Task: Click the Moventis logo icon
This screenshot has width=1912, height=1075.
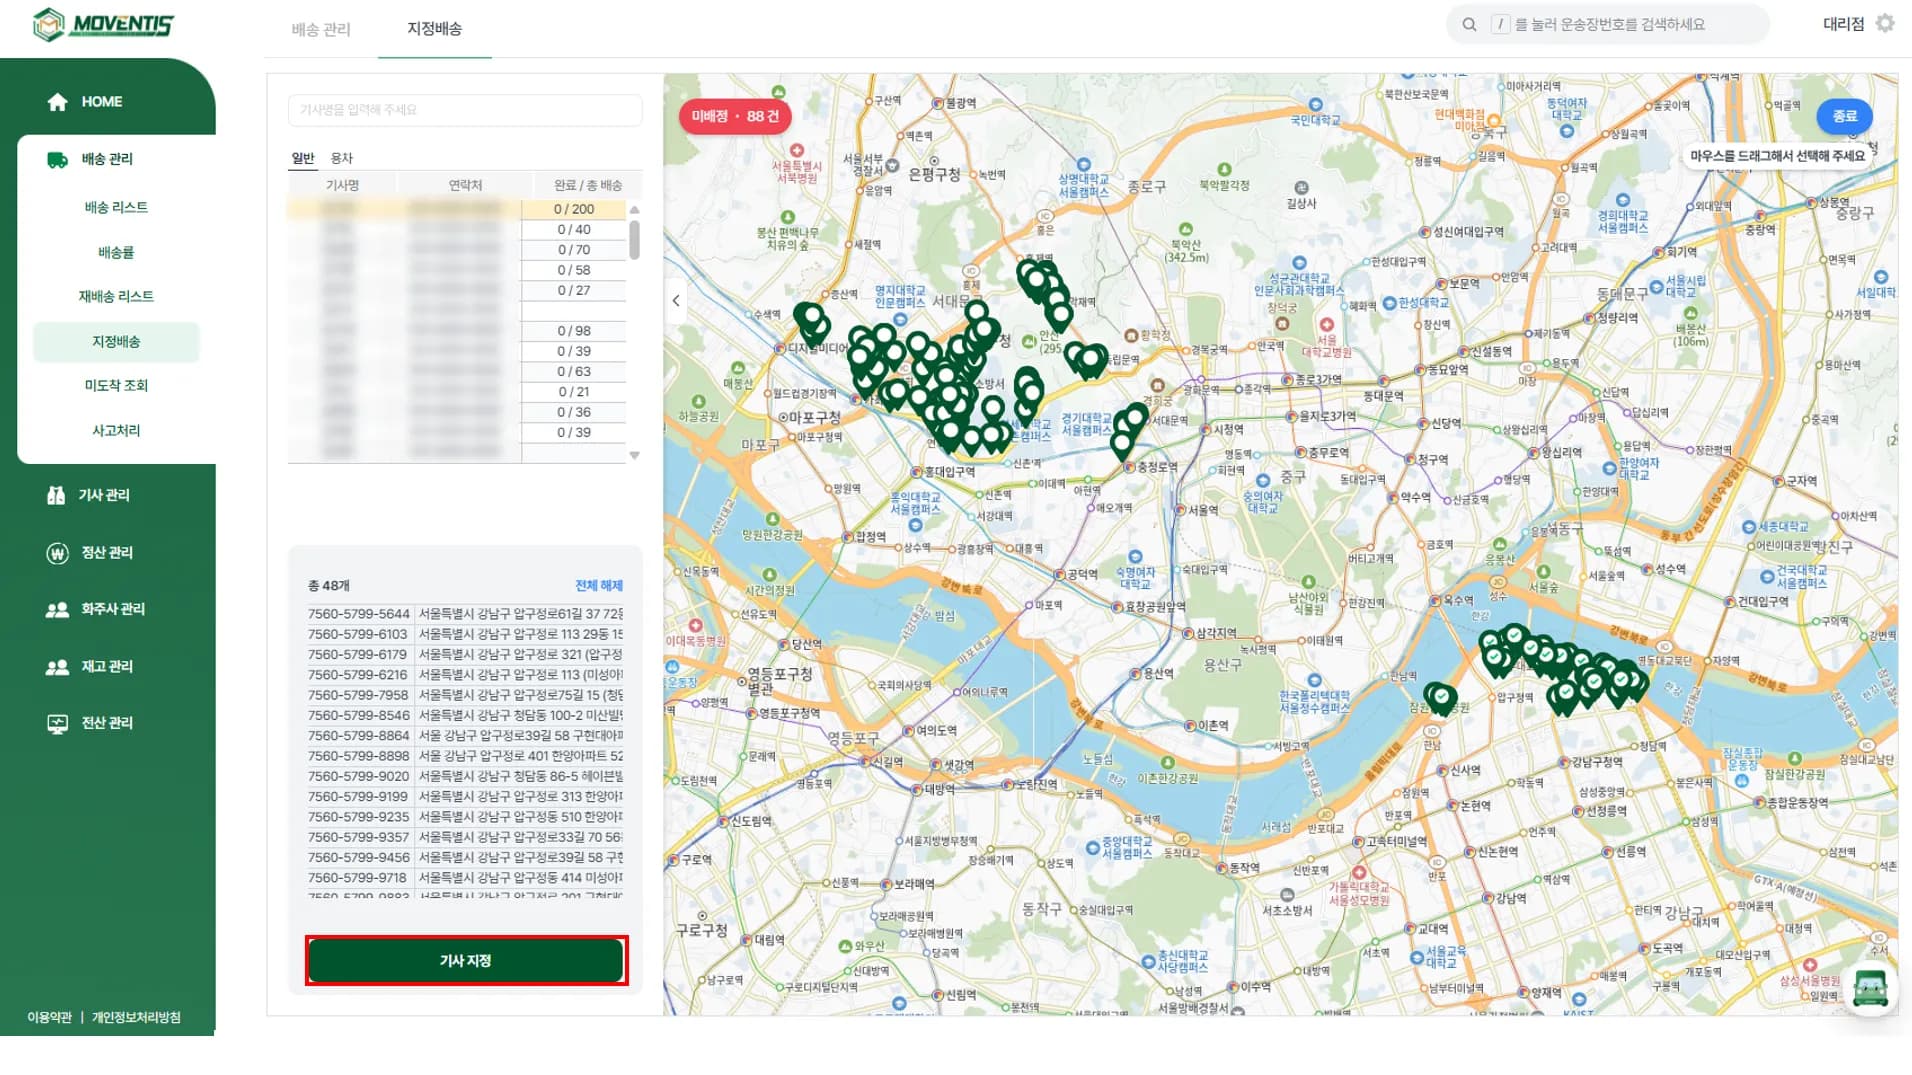Action: click(47, 25)
